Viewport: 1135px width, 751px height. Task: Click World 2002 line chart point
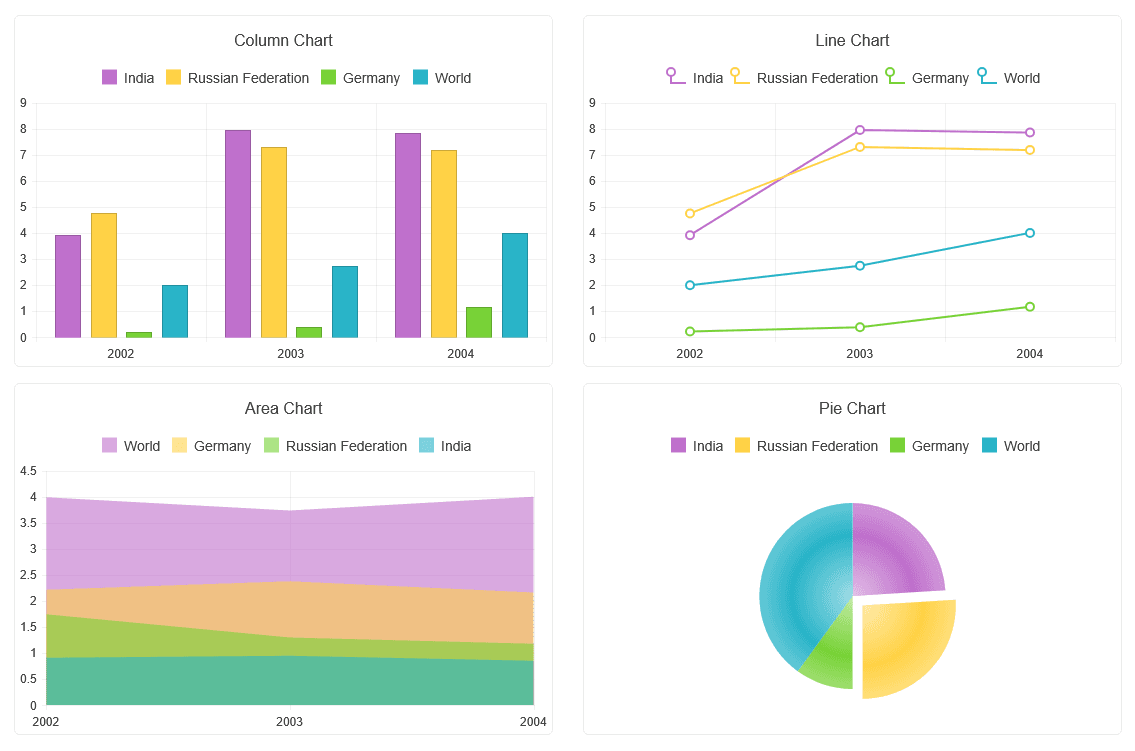690,285
